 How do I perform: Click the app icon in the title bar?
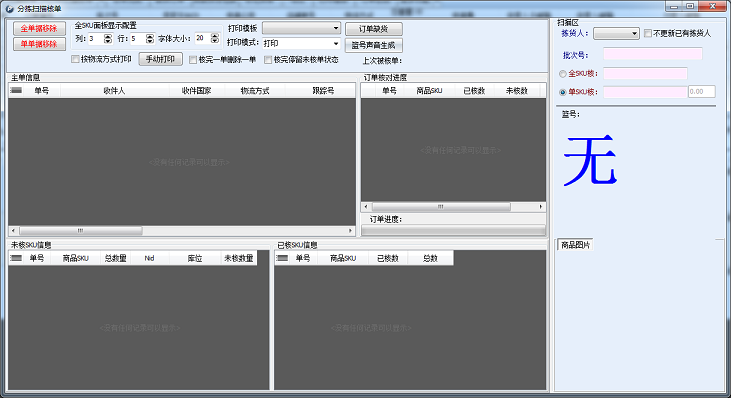(9, 8)
